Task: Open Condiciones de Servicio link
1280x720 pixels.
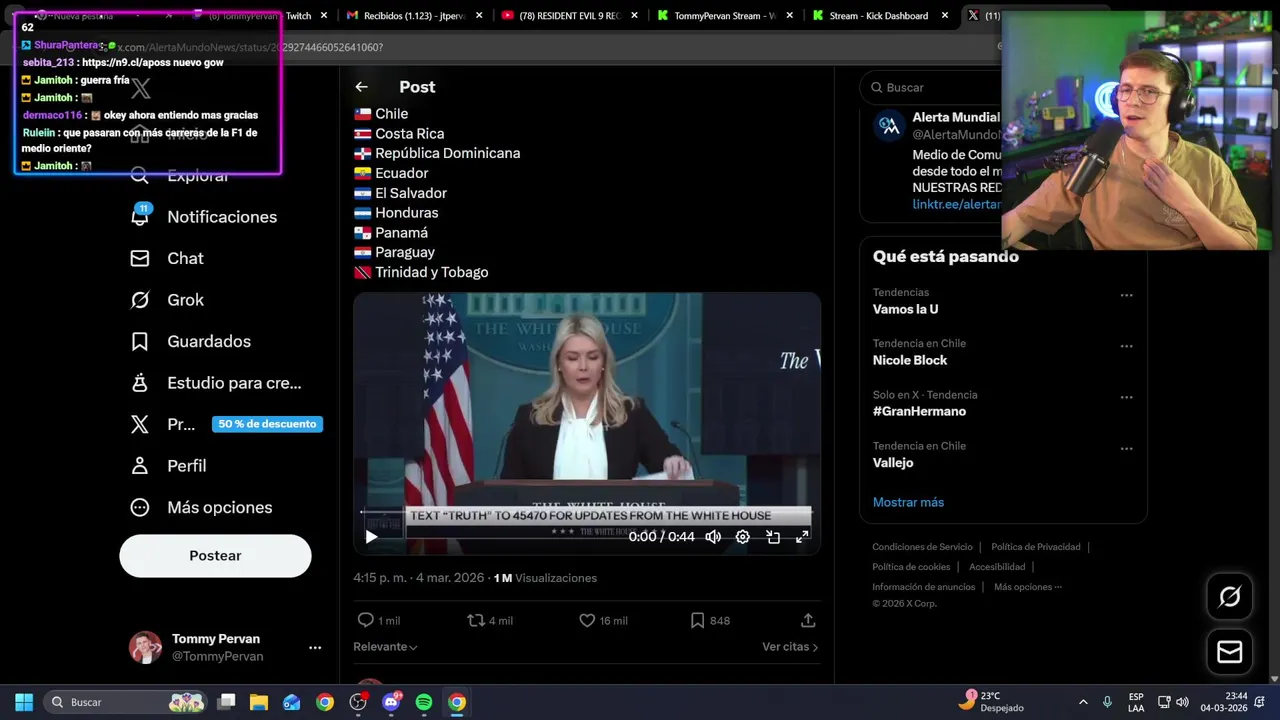Action: 922,547
